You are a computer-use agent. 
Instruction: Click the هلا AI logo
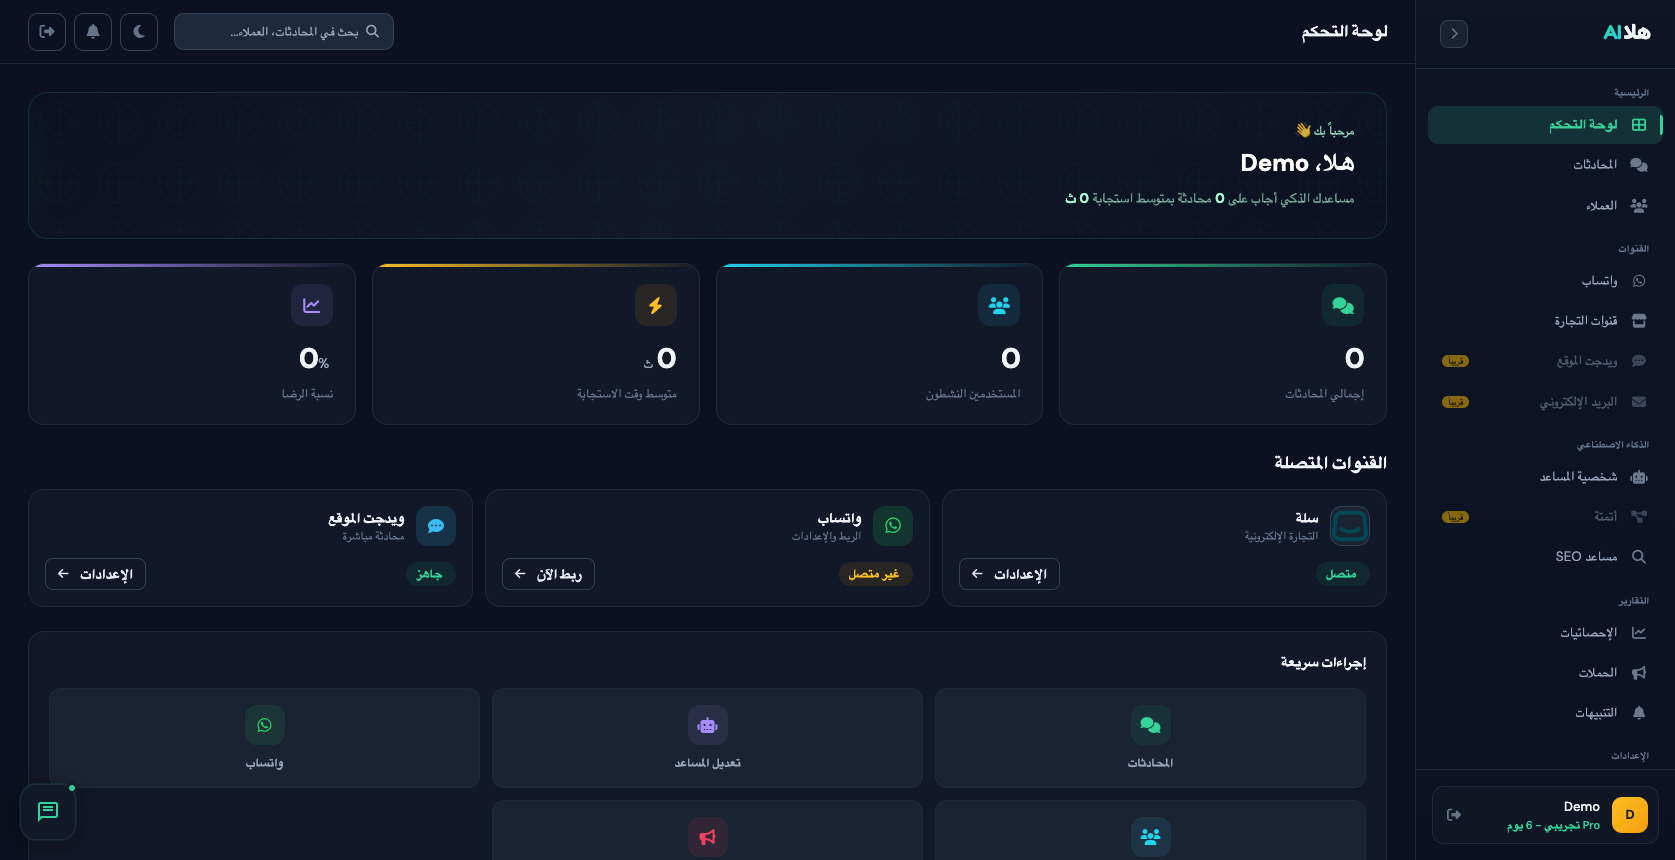[x=1627, y=33]
